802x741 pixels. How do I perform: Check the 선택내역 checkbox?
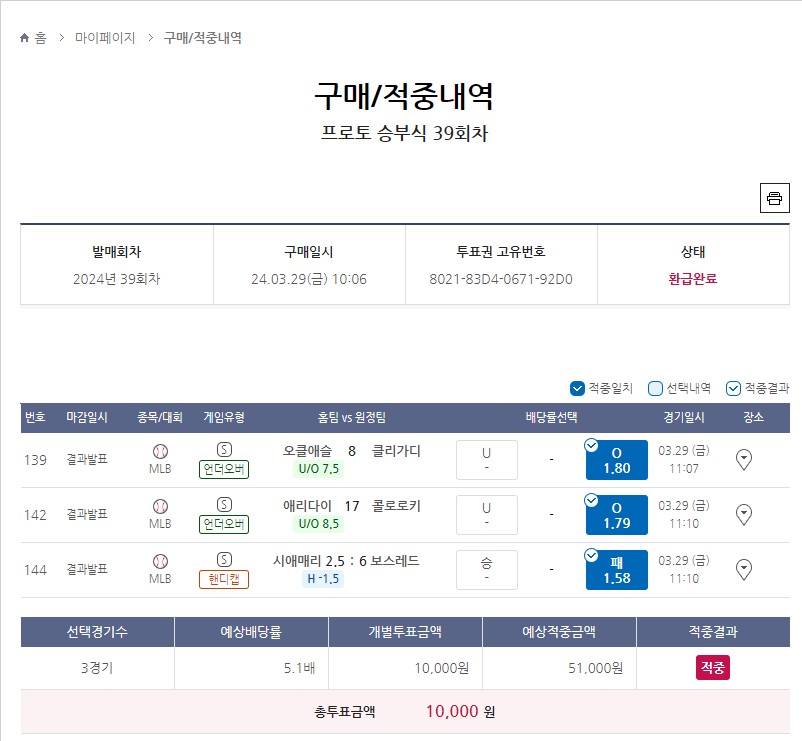(x=655, y=389)
